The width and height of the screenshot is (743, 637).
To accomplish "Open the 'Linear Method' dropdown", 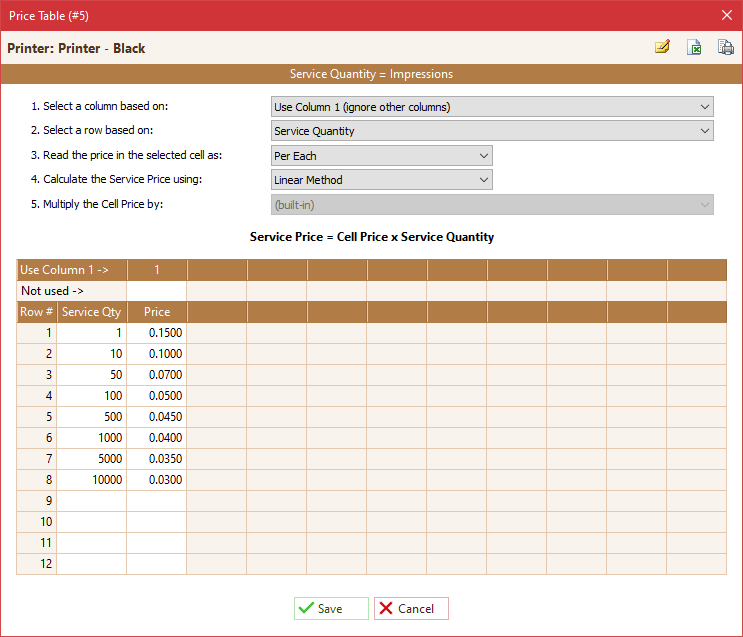I will 381,180.
